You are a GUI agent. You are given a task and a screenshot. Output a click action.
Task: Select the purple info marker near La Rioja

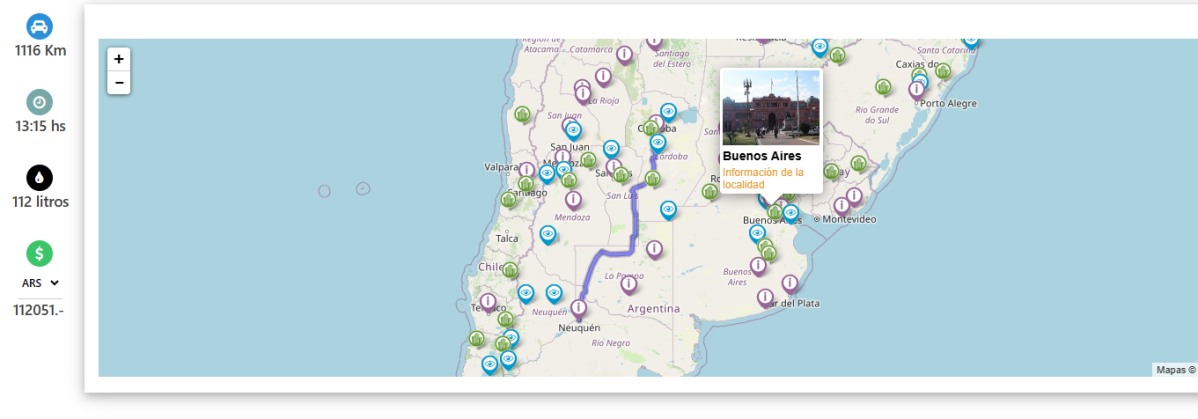click(582, 93)
